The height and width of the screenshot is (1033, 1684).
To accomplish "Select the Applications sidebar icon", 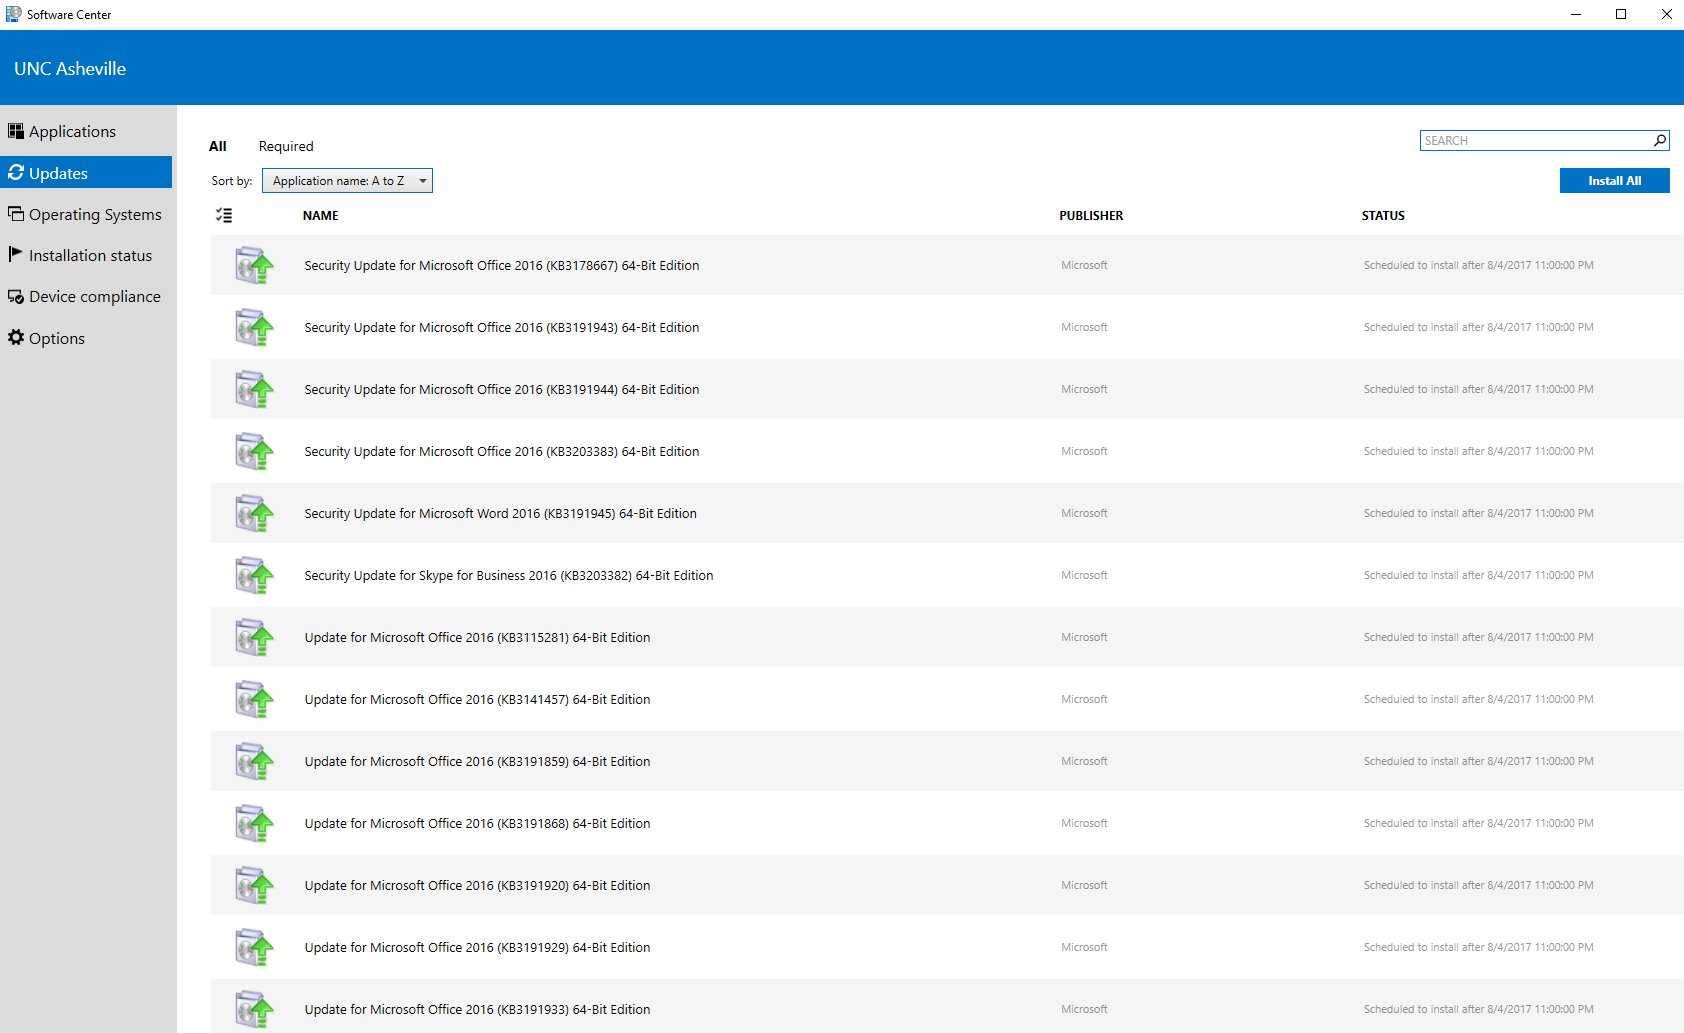I will (x=16, y=130).
